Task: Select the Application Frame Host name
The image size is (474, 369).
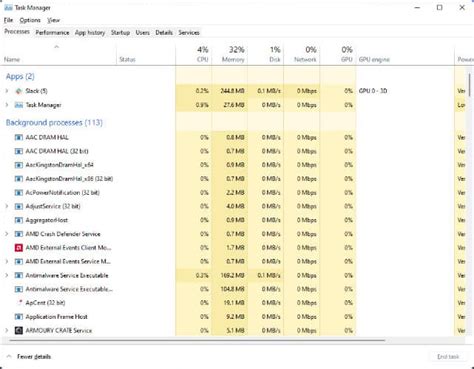Action: 56,317
